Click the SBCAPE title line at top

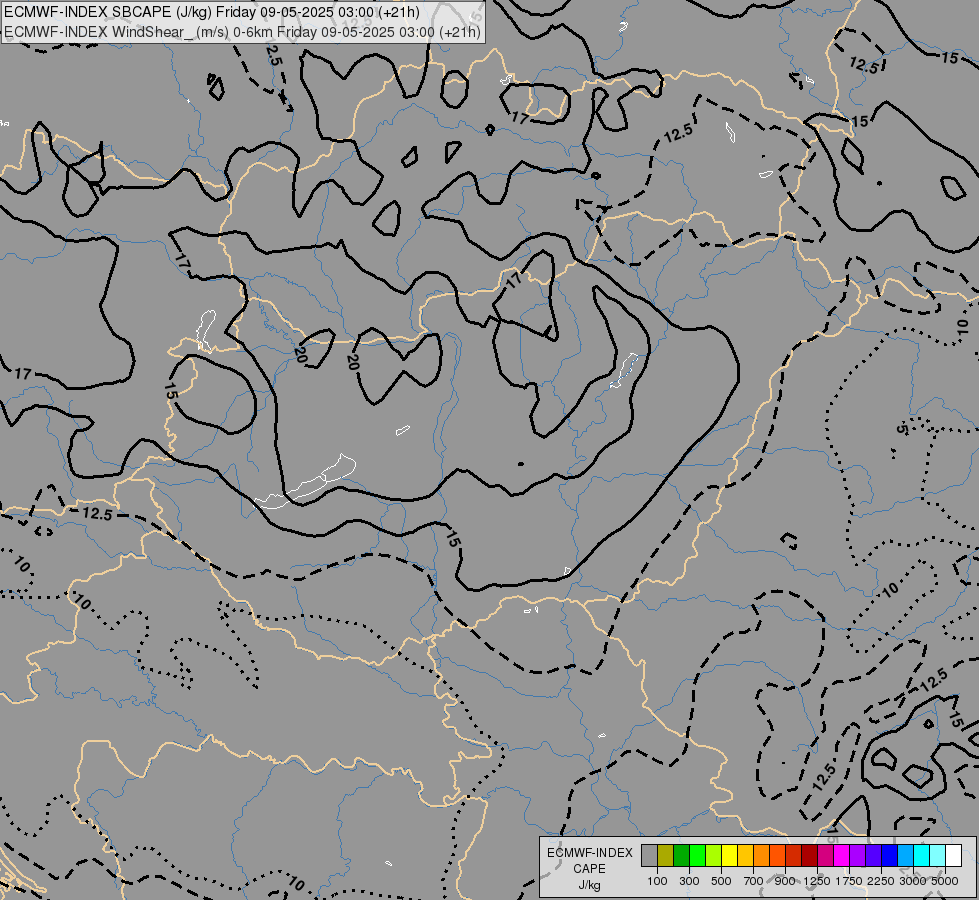click(x=212, y=12)
